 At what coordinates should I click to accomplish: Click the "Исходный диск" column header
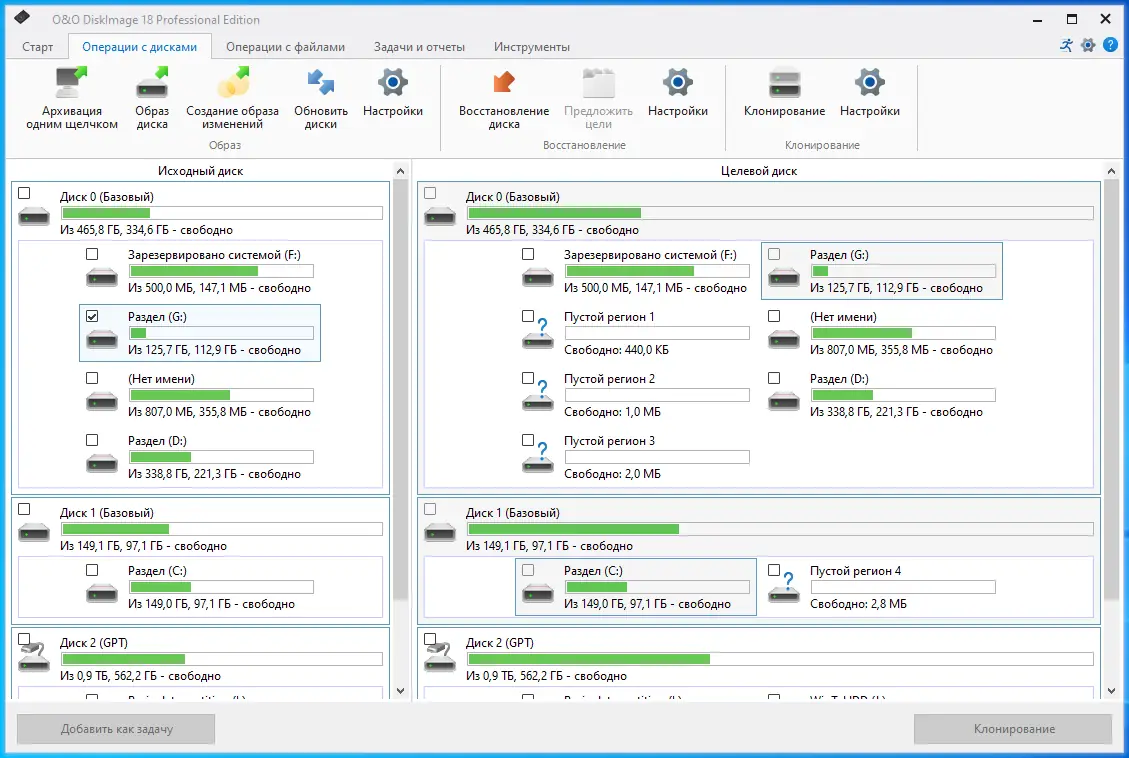point(200,171)
